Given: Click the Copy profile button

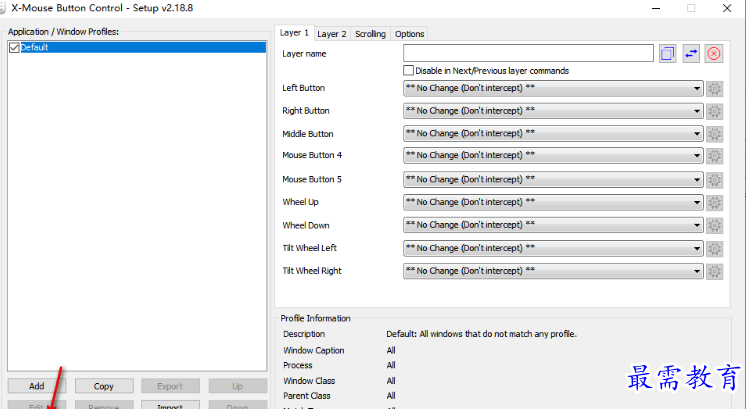Looking at the screenshot, I should pyautogui.click(x=104, y=386).
